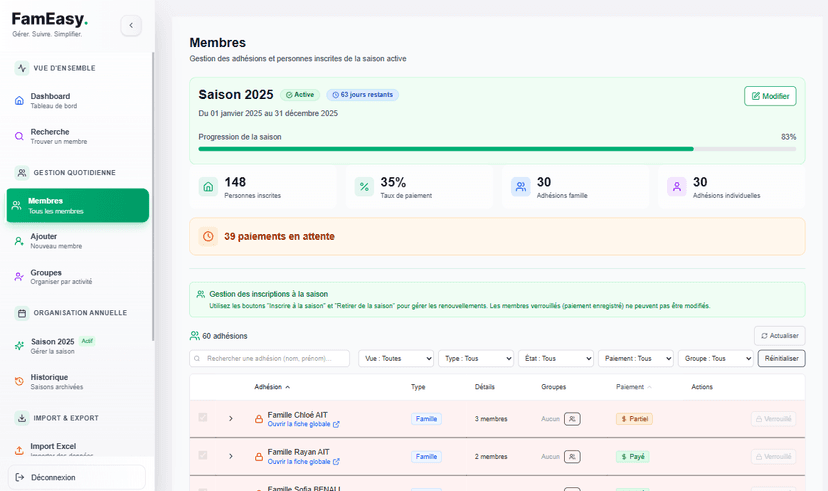Click the Verrouillé button in Famille Rayan AIT row
Image resolution: width=828 pixels, height=491 pixels.
coord(774,457)
